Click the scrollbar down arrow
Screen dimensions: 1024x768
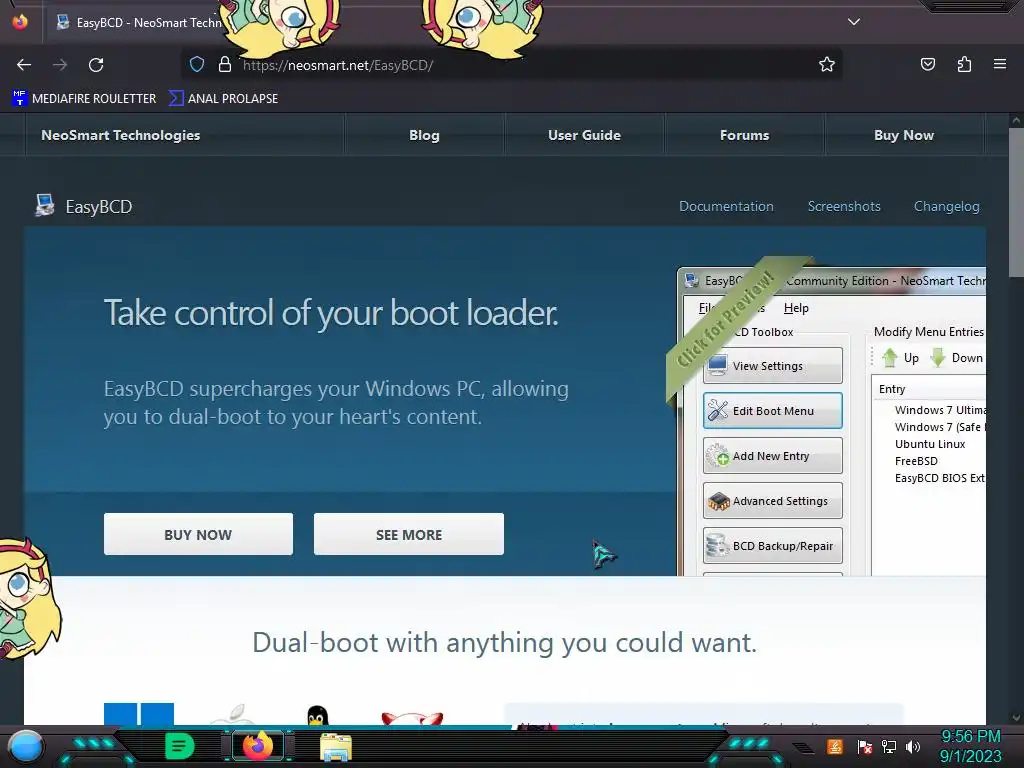point(1016,718)
